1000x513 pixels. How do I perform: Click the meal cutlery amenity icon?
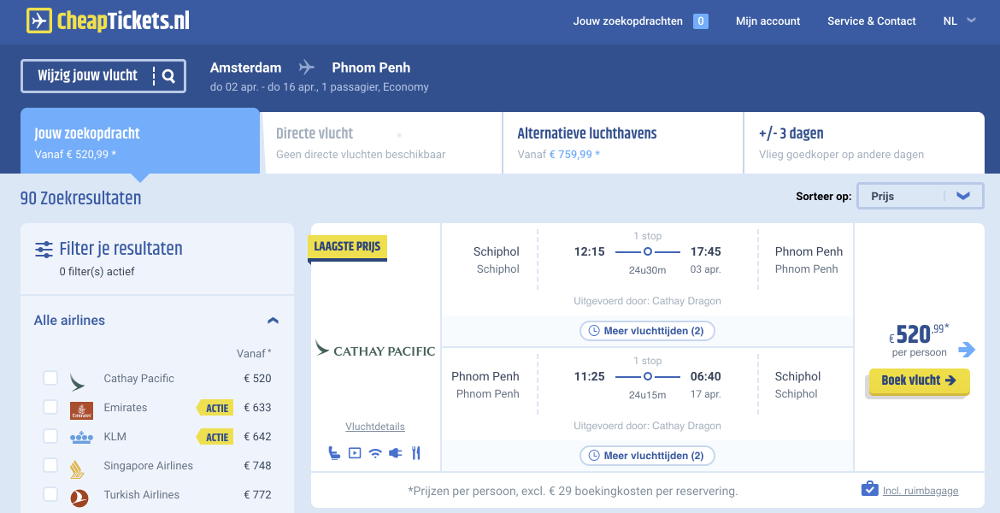pos(416,453)
